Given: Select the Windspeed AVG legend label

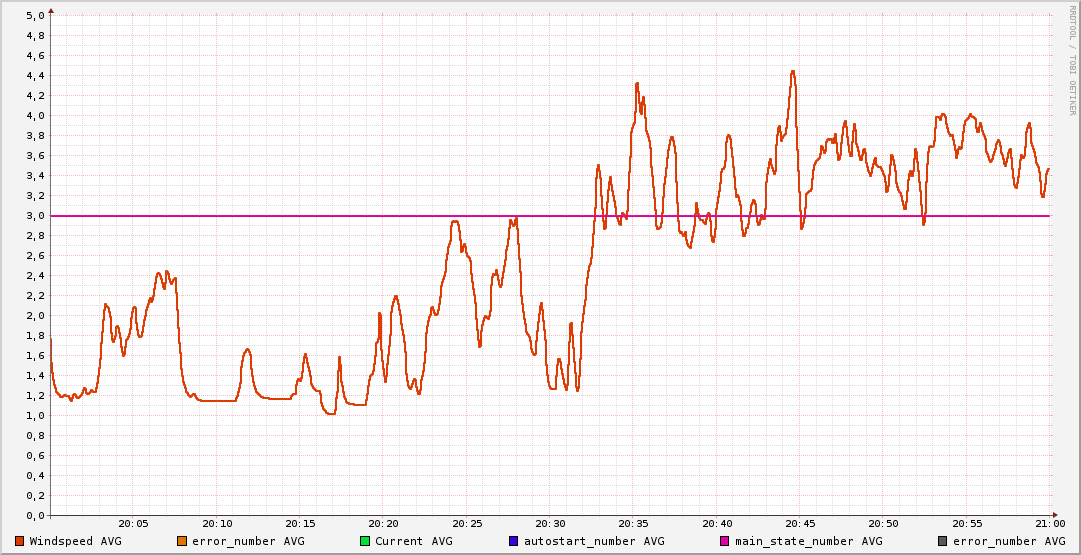Looking at the screenshot, I should 76,541.
